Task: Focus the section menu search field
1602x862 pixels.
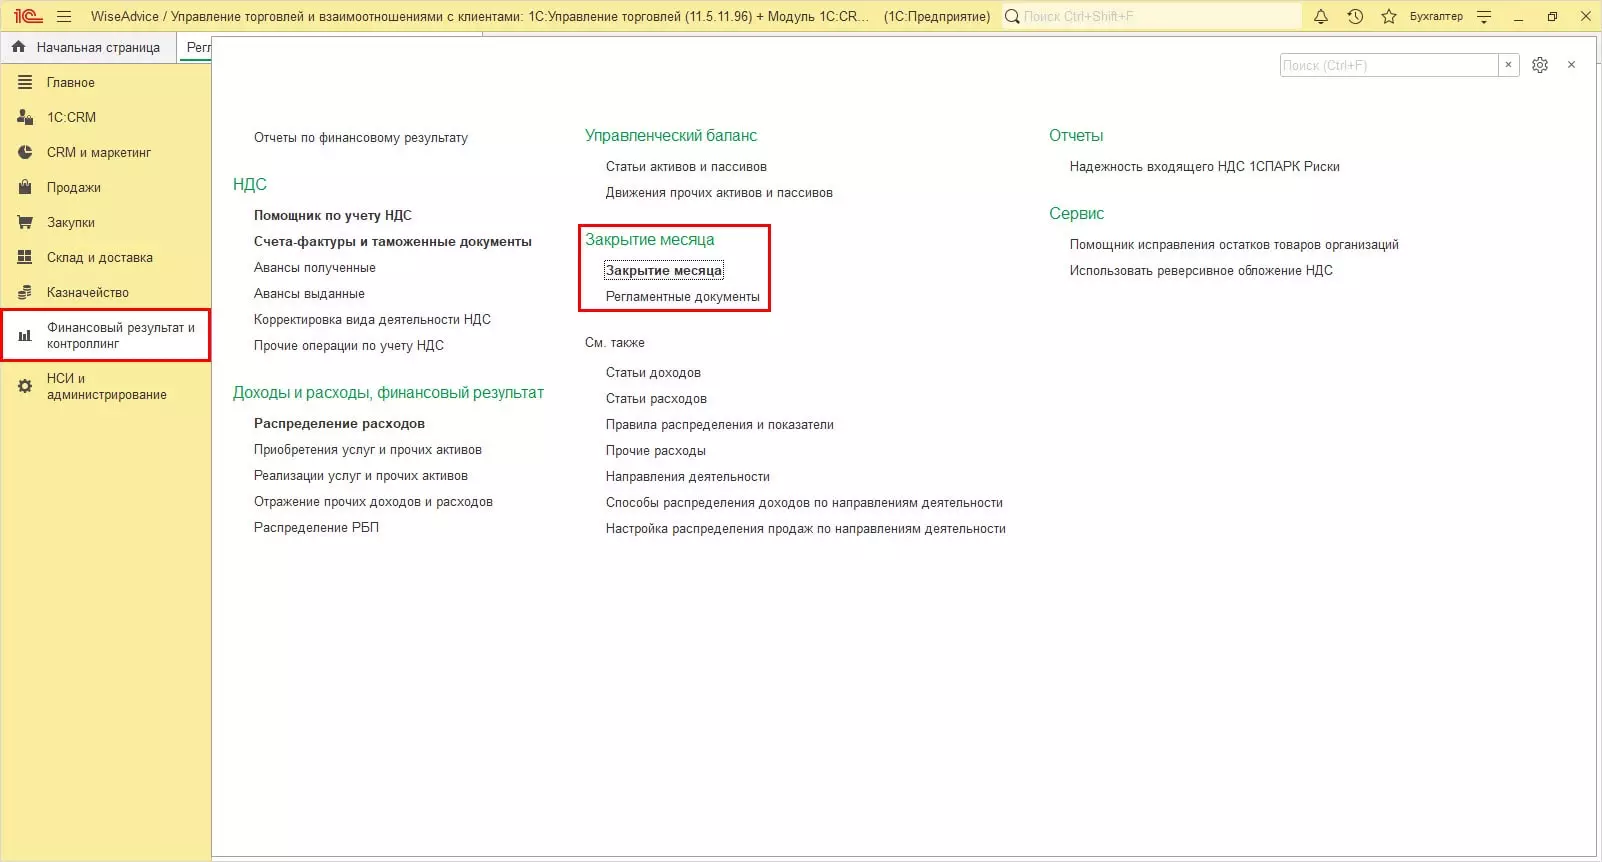Action: coord(1389,65)
